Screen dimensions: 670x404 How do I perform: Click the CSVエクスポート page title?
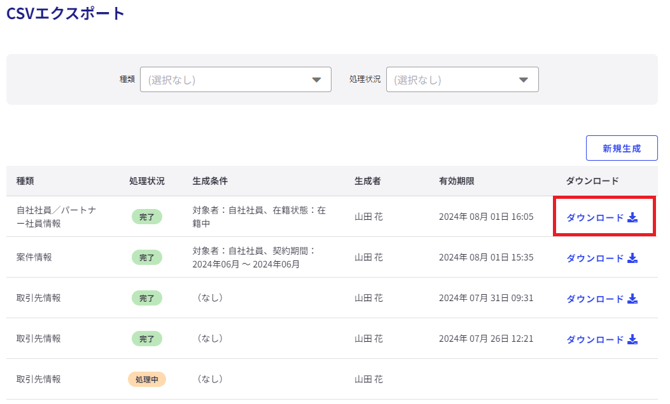tap(66, 14)
